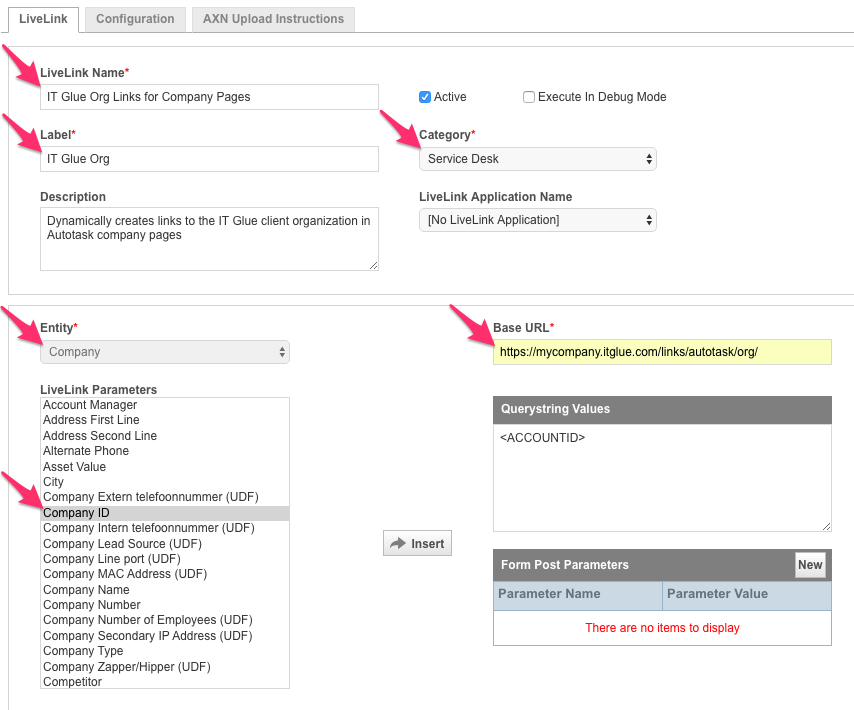
Task: Click the Insert arrow button
Action: 417,543
